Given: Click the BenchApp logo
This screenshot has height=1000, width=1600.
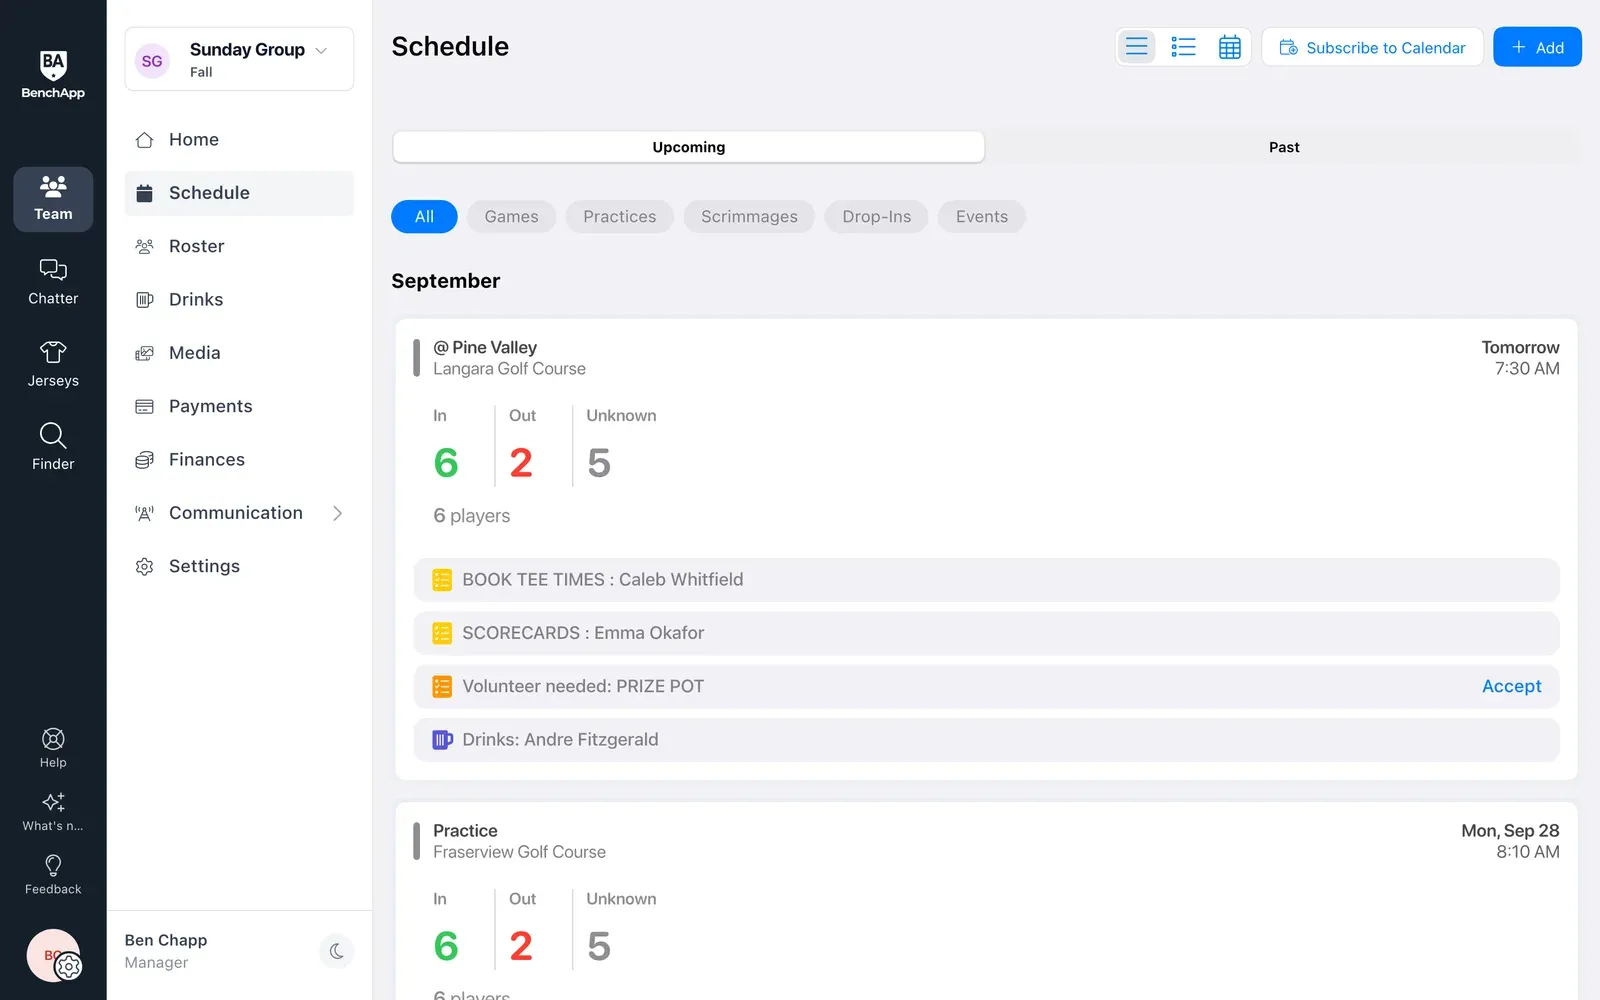Looking at the screenshot, I should (x=53, y=75).
